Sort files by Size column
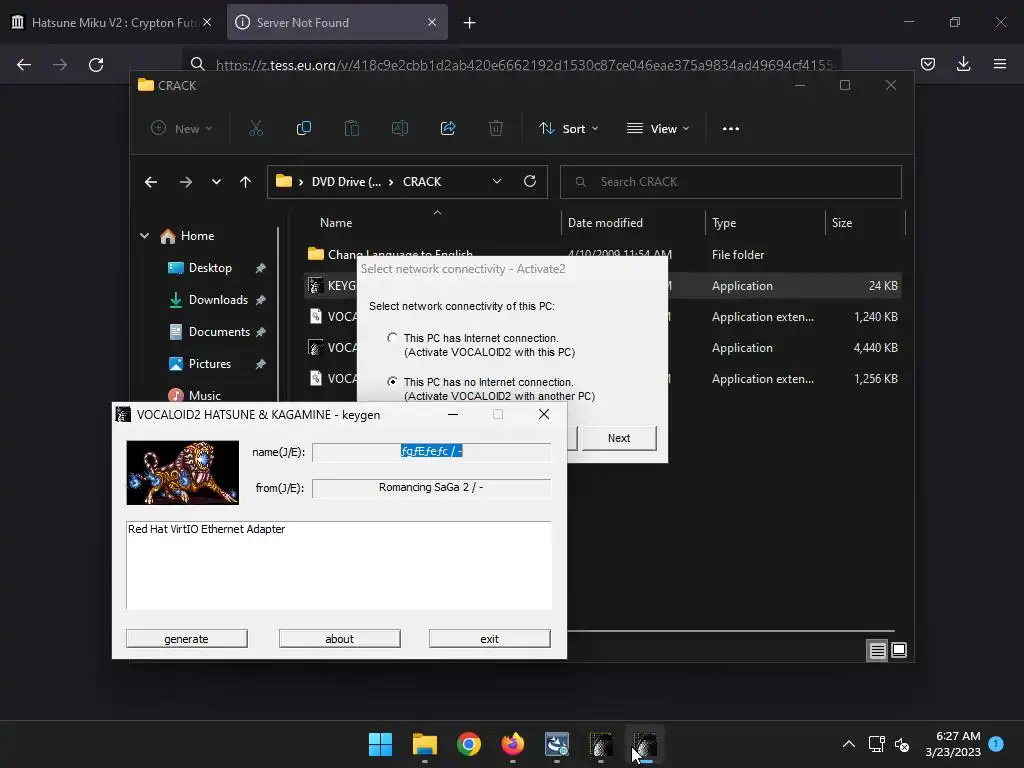1024x768 pixels. click(842, 223)
